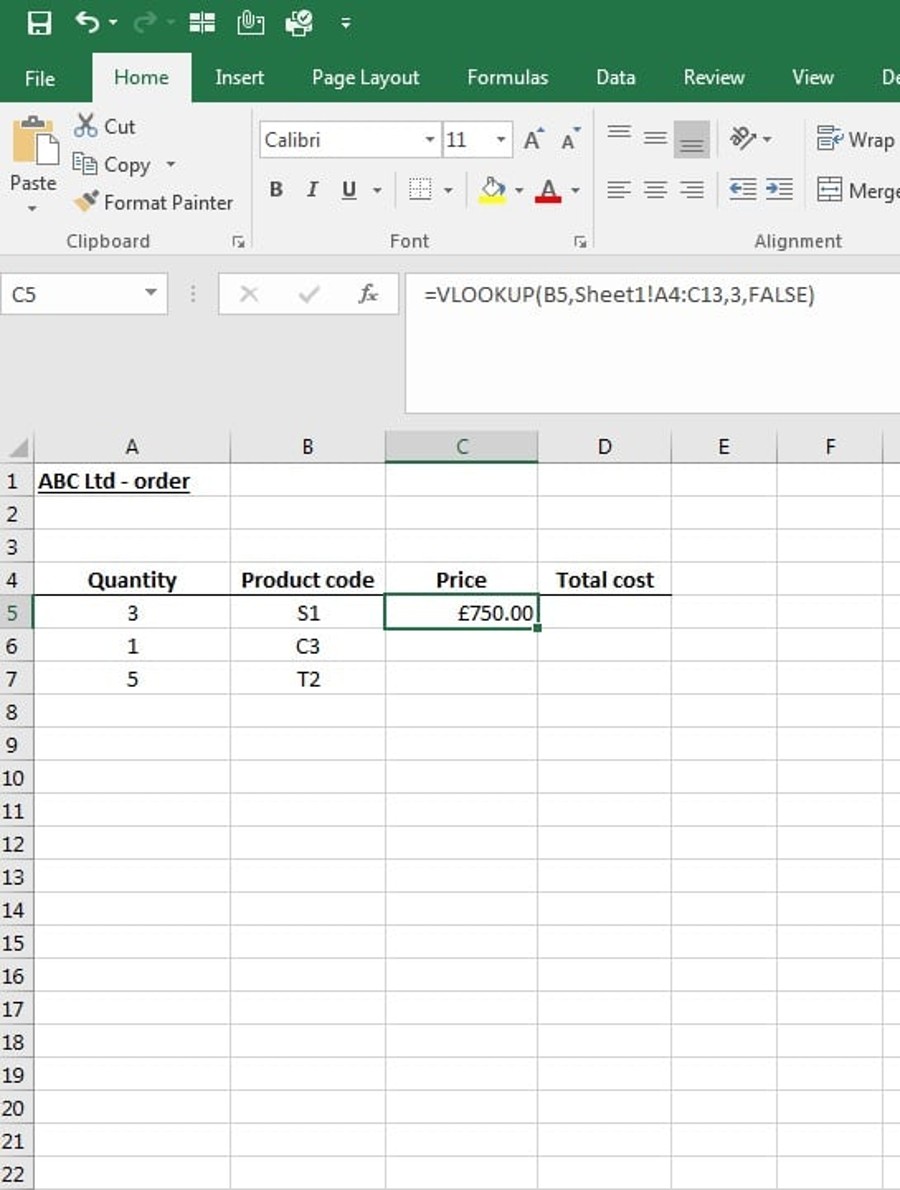Click Increase Font Size icon

[x=533, y=140]
